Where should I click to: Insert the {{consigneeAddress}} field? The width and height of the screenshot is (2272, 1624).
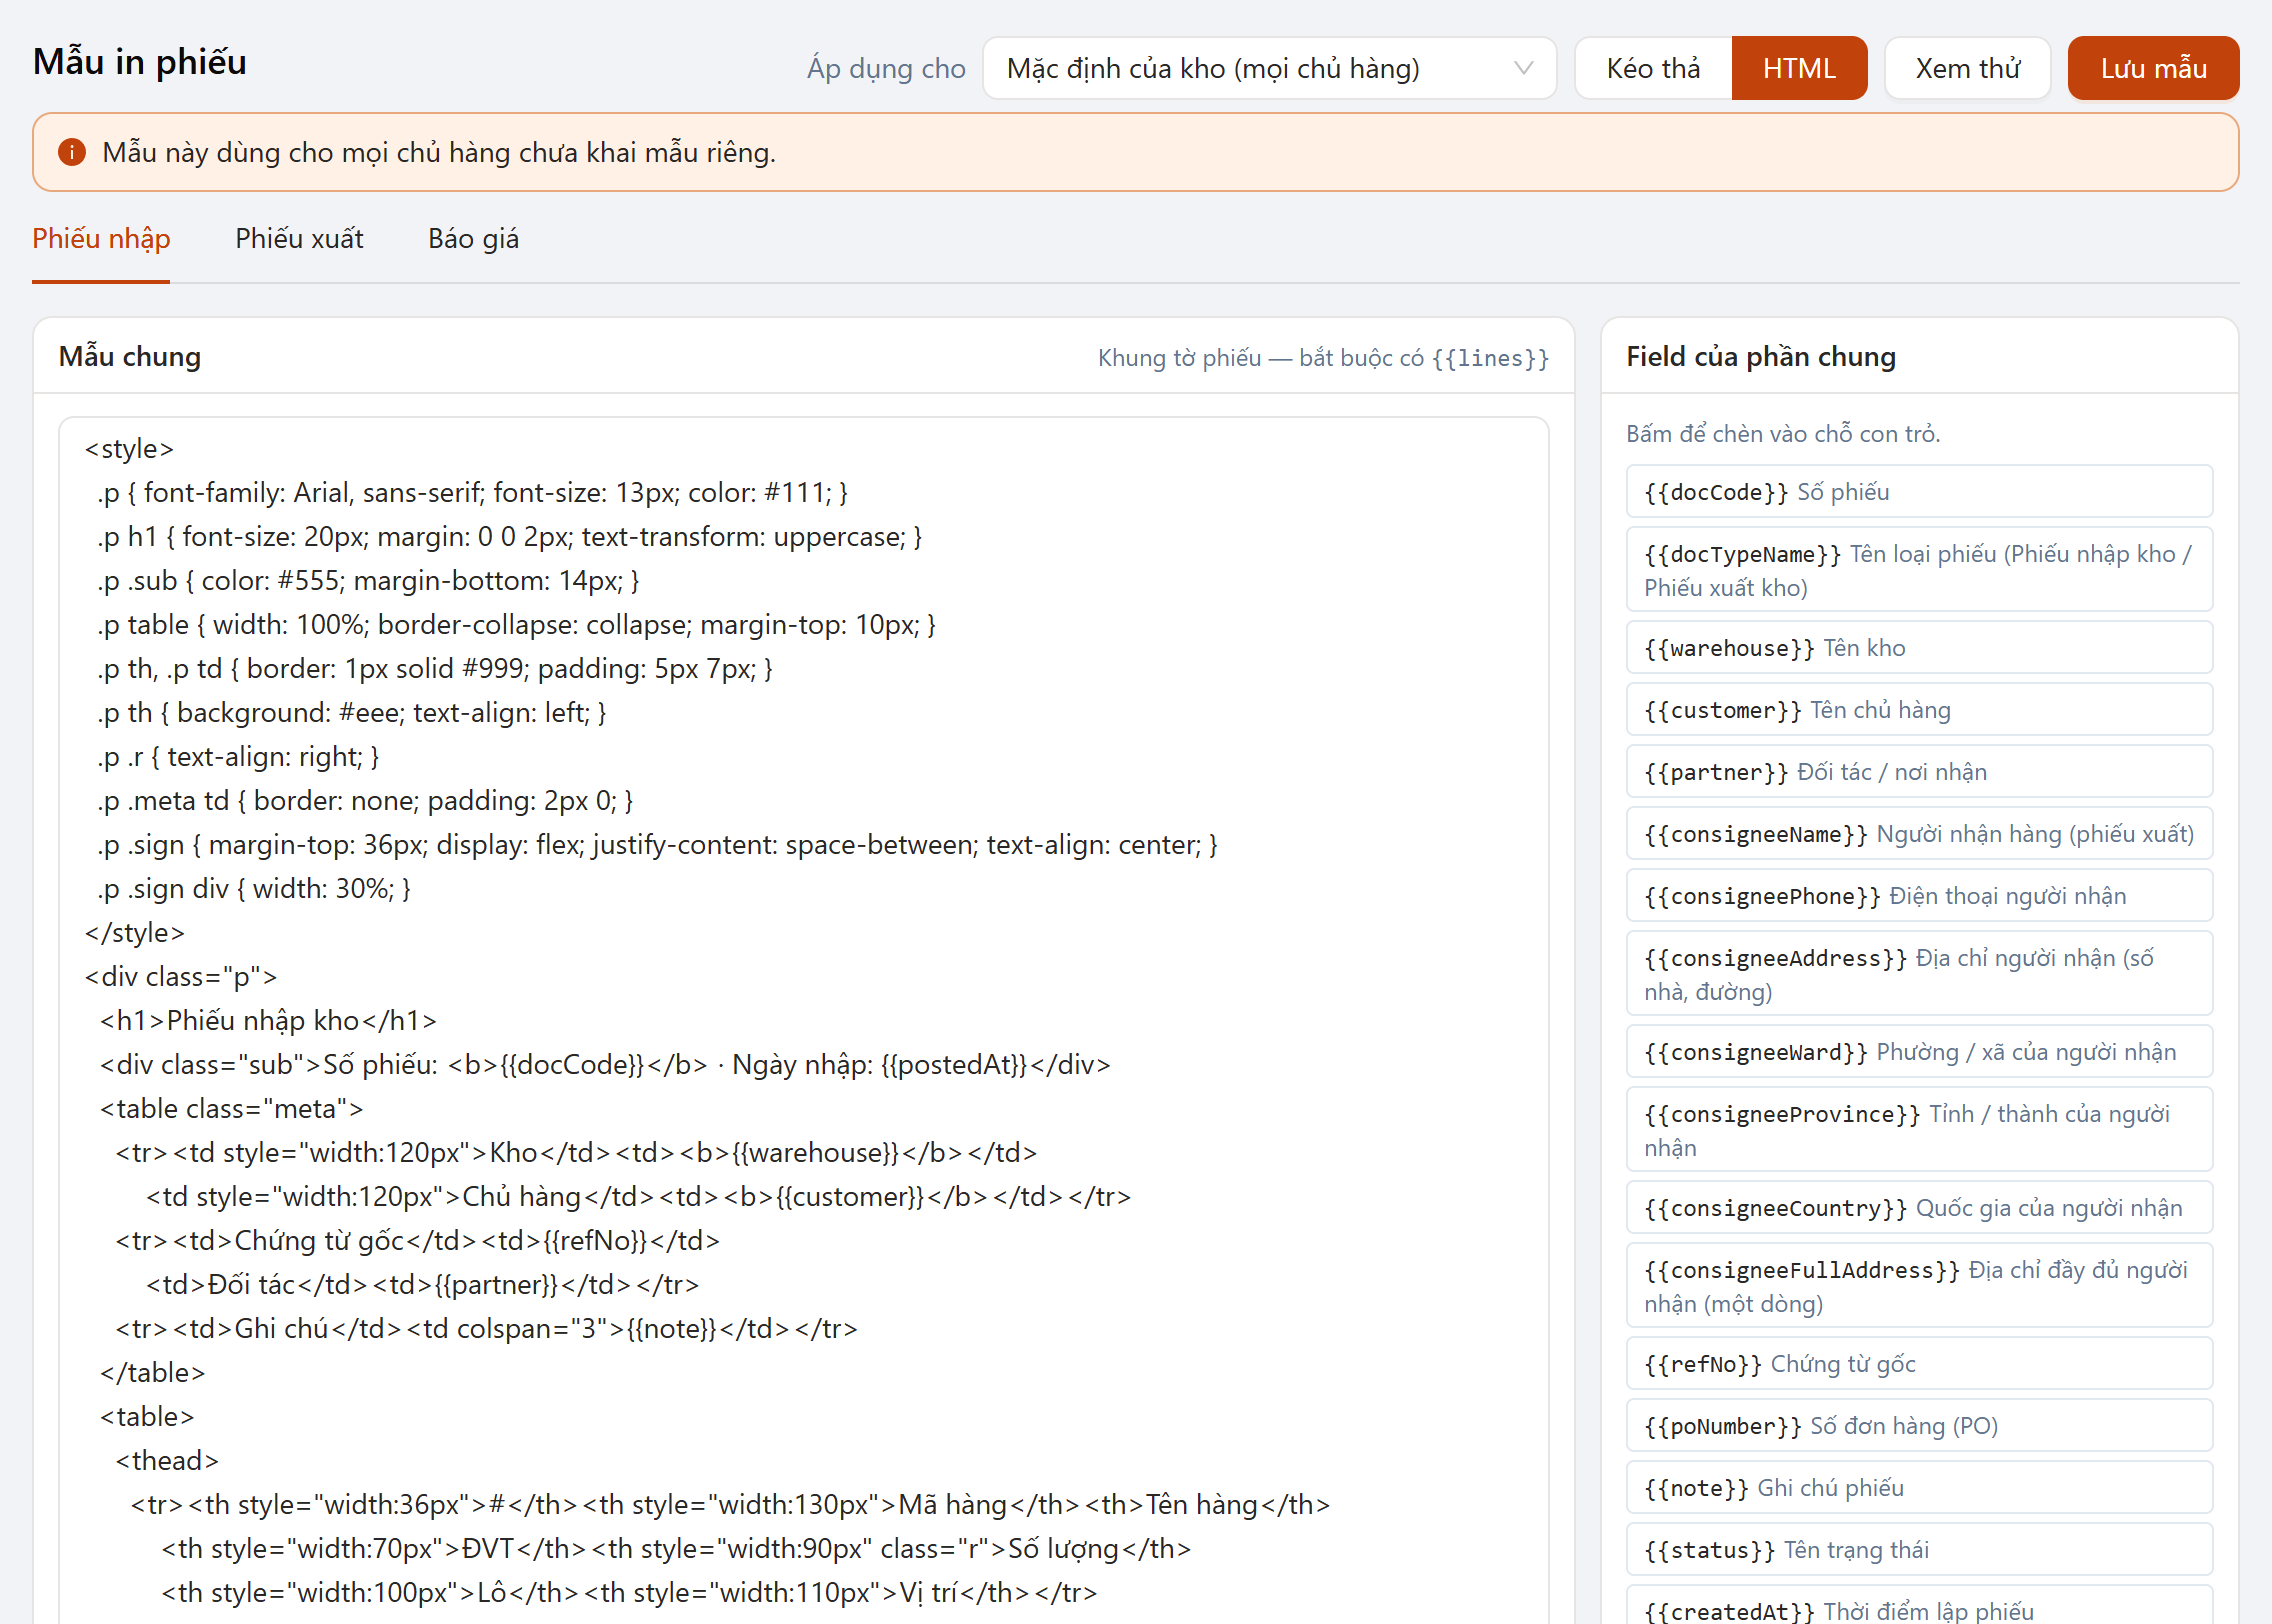tap(1919, 974)
